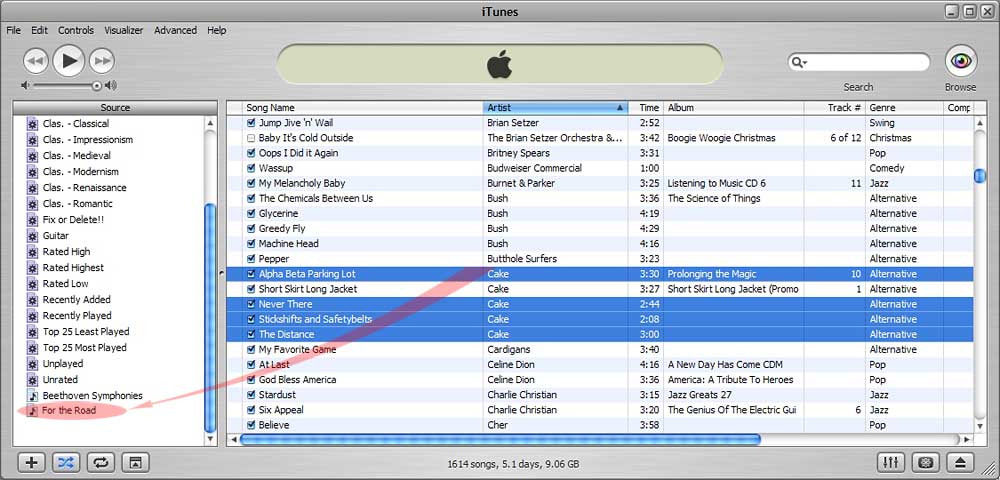Select the For the Road playlist
Screen dimensions: 1000x480
(x=69, y=411)
